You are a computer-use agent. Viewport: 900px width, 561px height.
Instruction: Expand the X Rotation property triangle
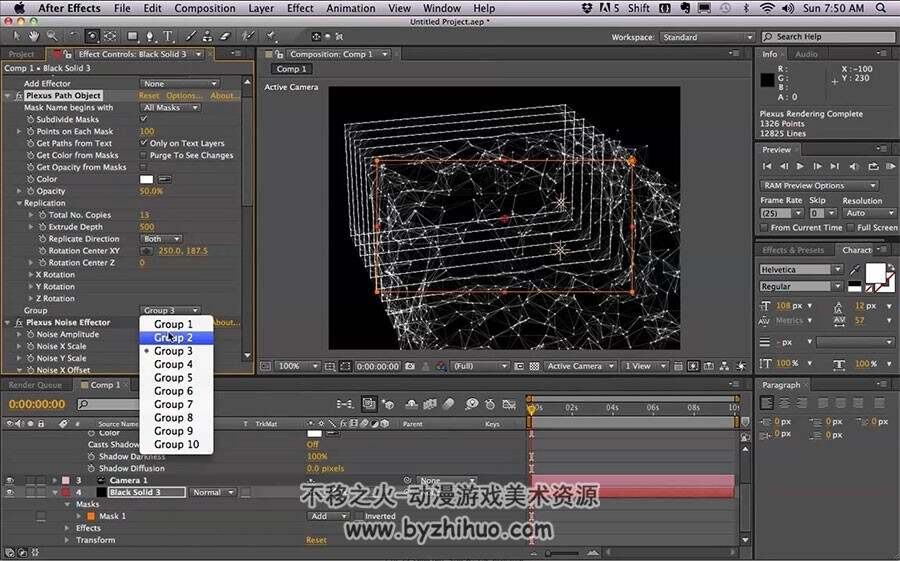[x=31, y=274]
